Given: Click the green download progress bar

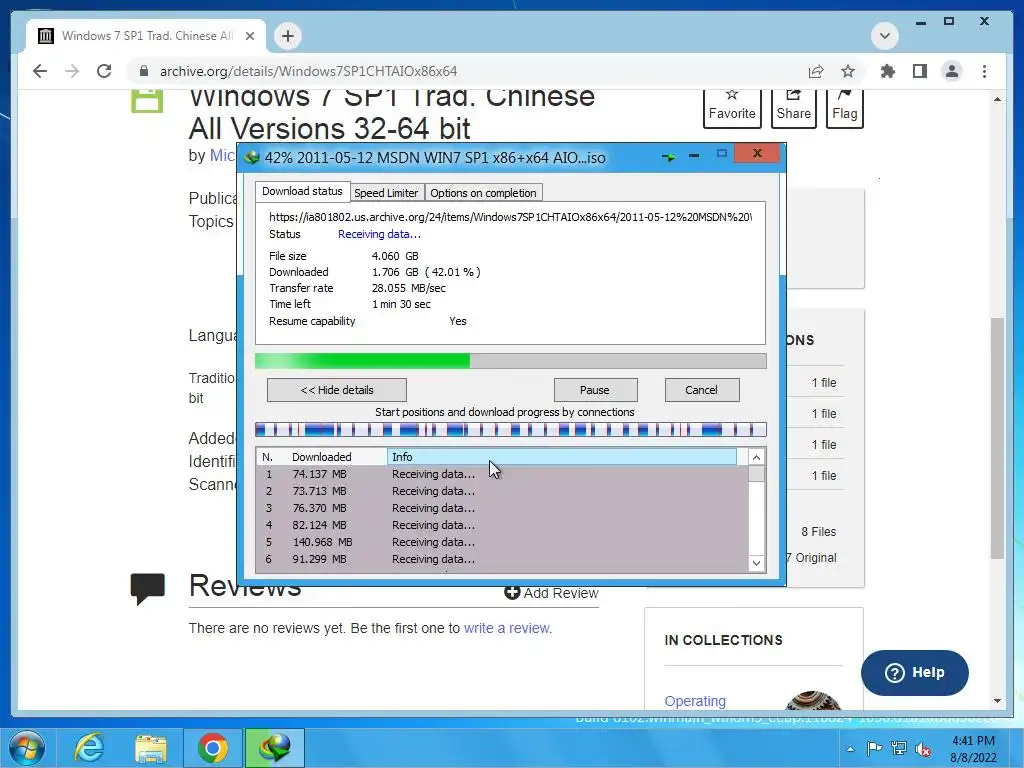Looking at the screenshot, I should click(x=511, y=361).
